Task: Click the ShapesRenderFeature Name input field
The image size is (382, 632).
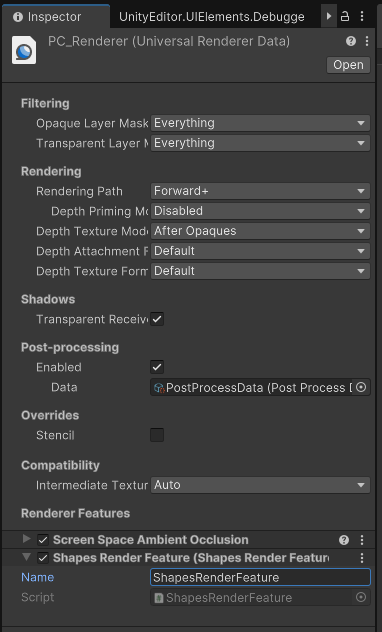Action: coord(260,577)
